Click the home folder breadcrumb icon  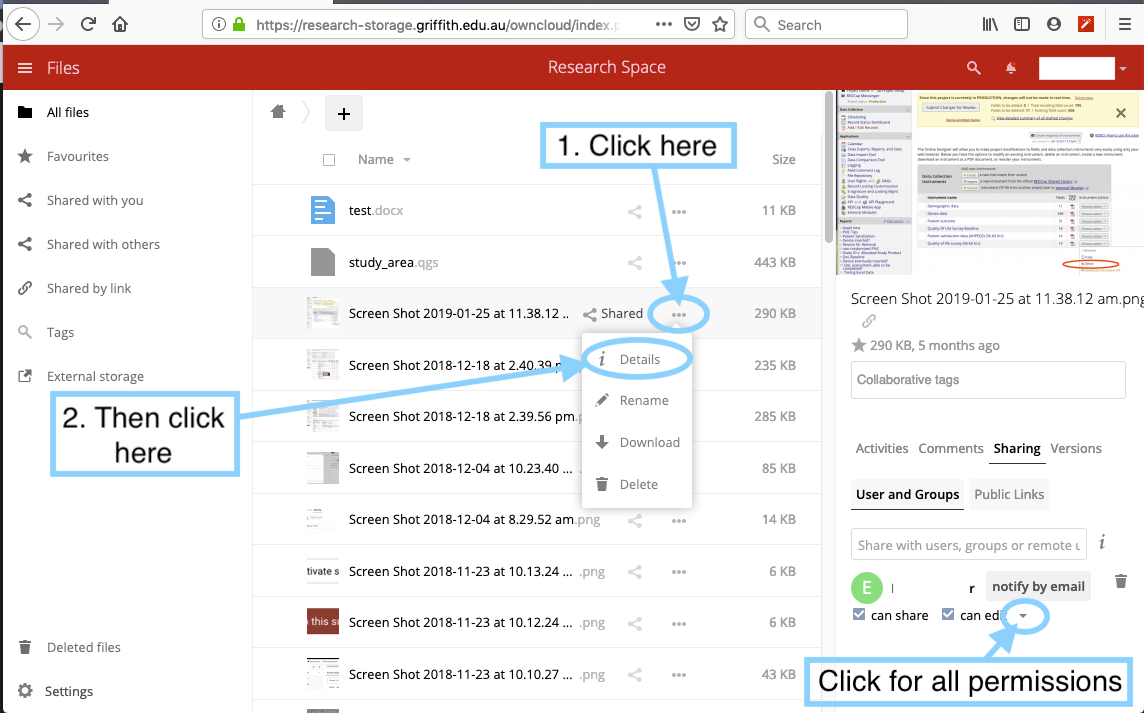(278, 112)
